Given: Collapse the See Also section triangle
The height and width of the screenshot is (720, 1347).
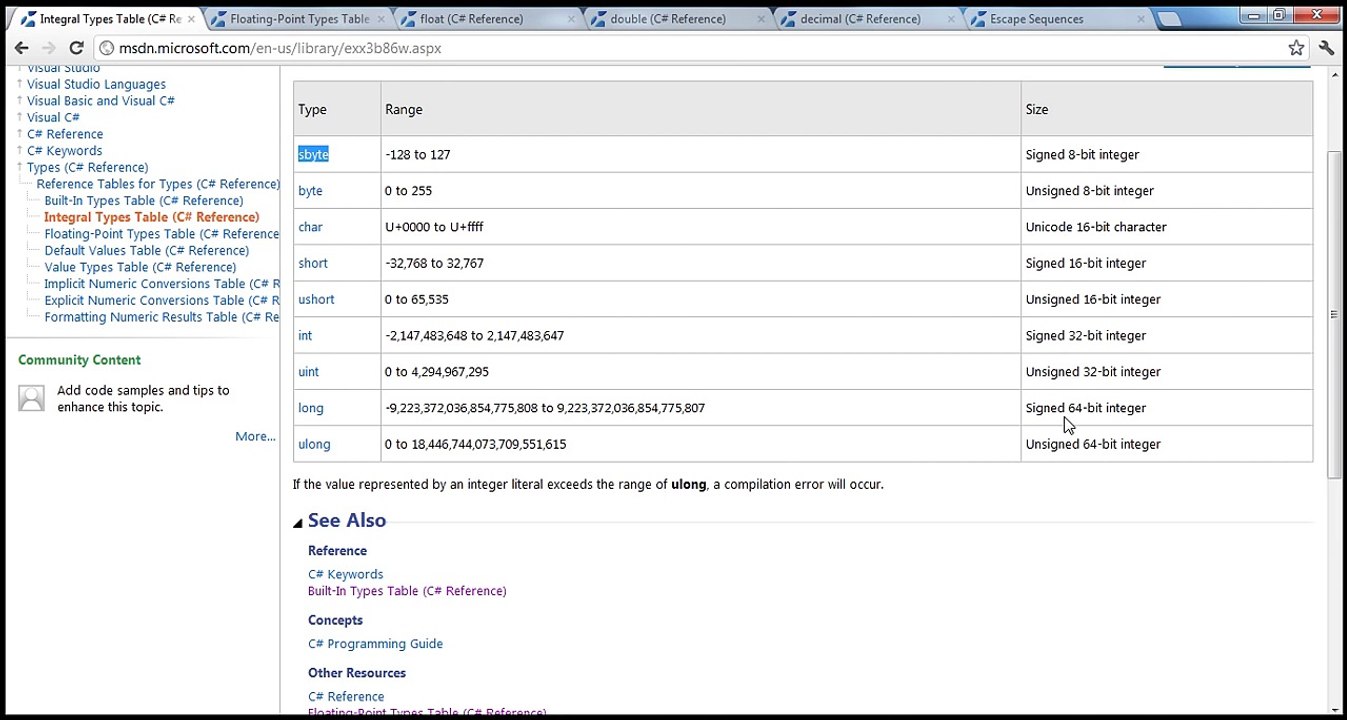Looking at the screenshot, I should pyautogui.click(x=298, y=523).
